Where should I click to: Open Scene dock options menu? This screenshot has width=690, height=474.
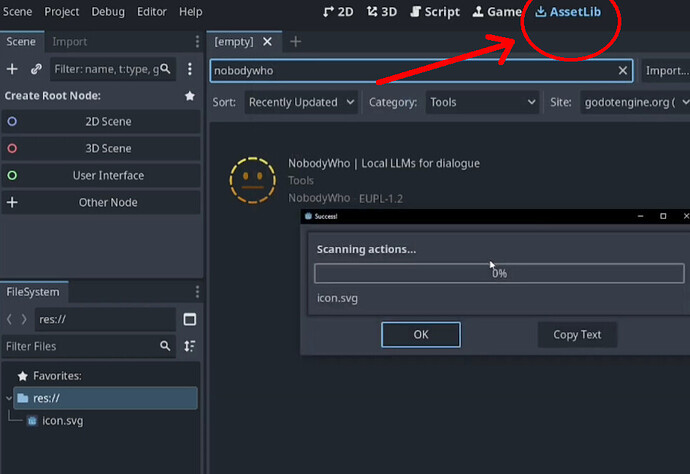197,42
